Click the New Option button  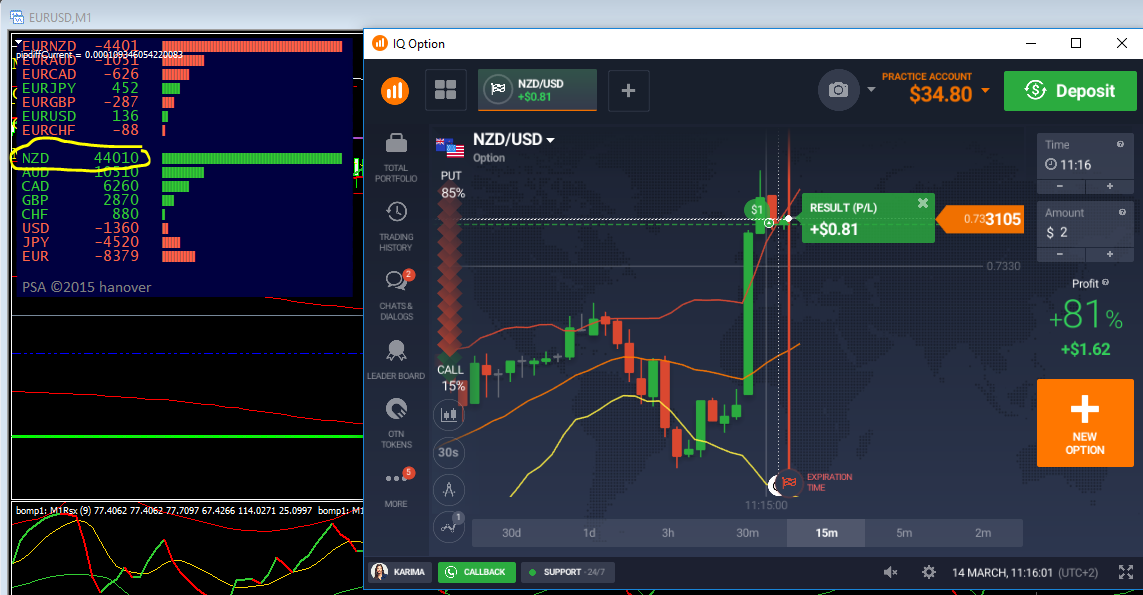coord(1085,423)
